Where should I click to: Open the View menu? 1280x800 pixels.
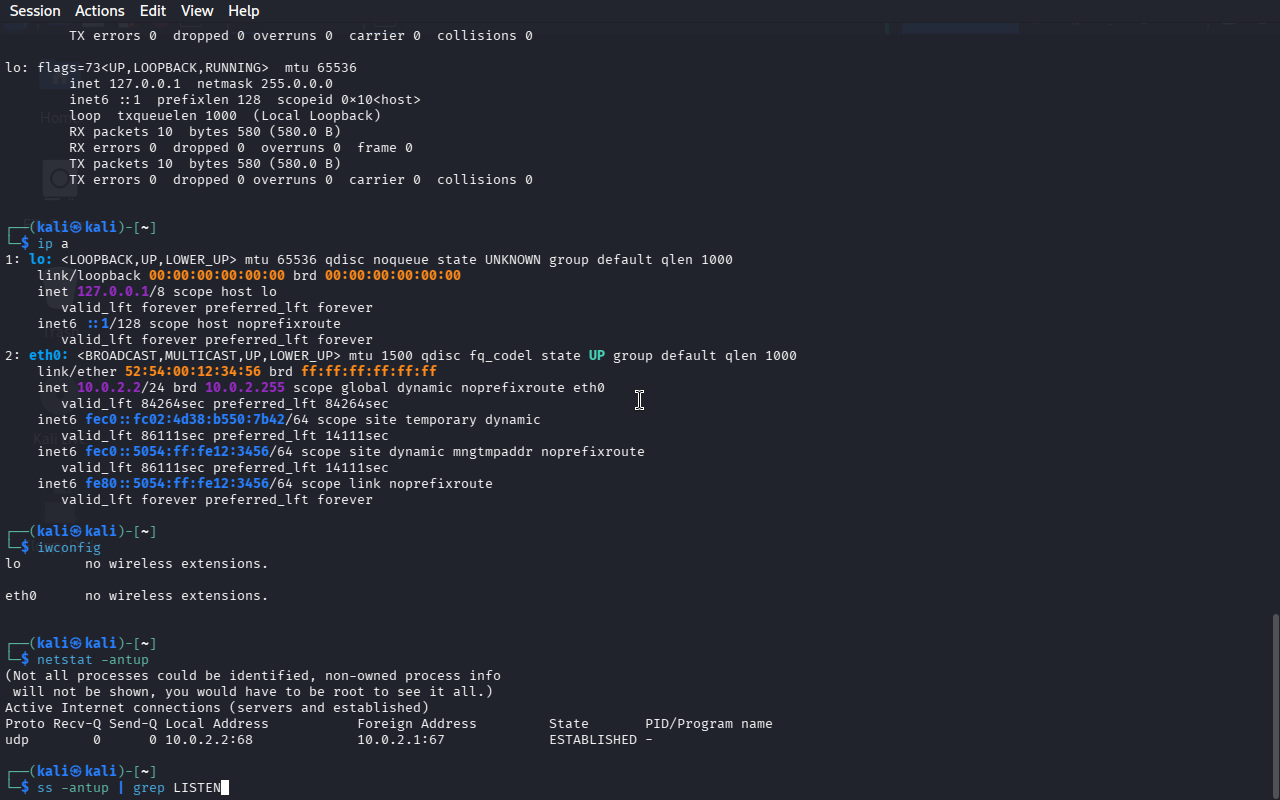point(197,11)
